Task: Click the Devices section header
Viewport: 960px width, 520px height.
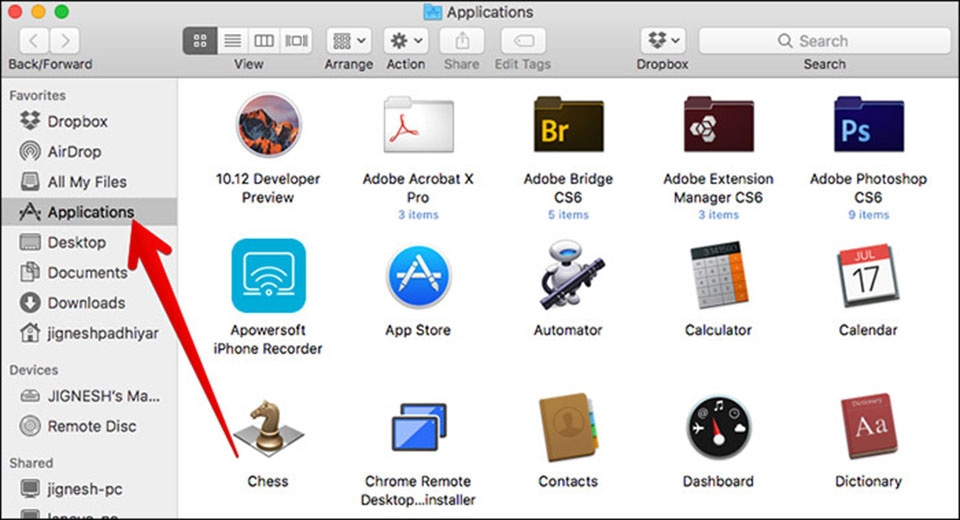Action: point(34,370)
